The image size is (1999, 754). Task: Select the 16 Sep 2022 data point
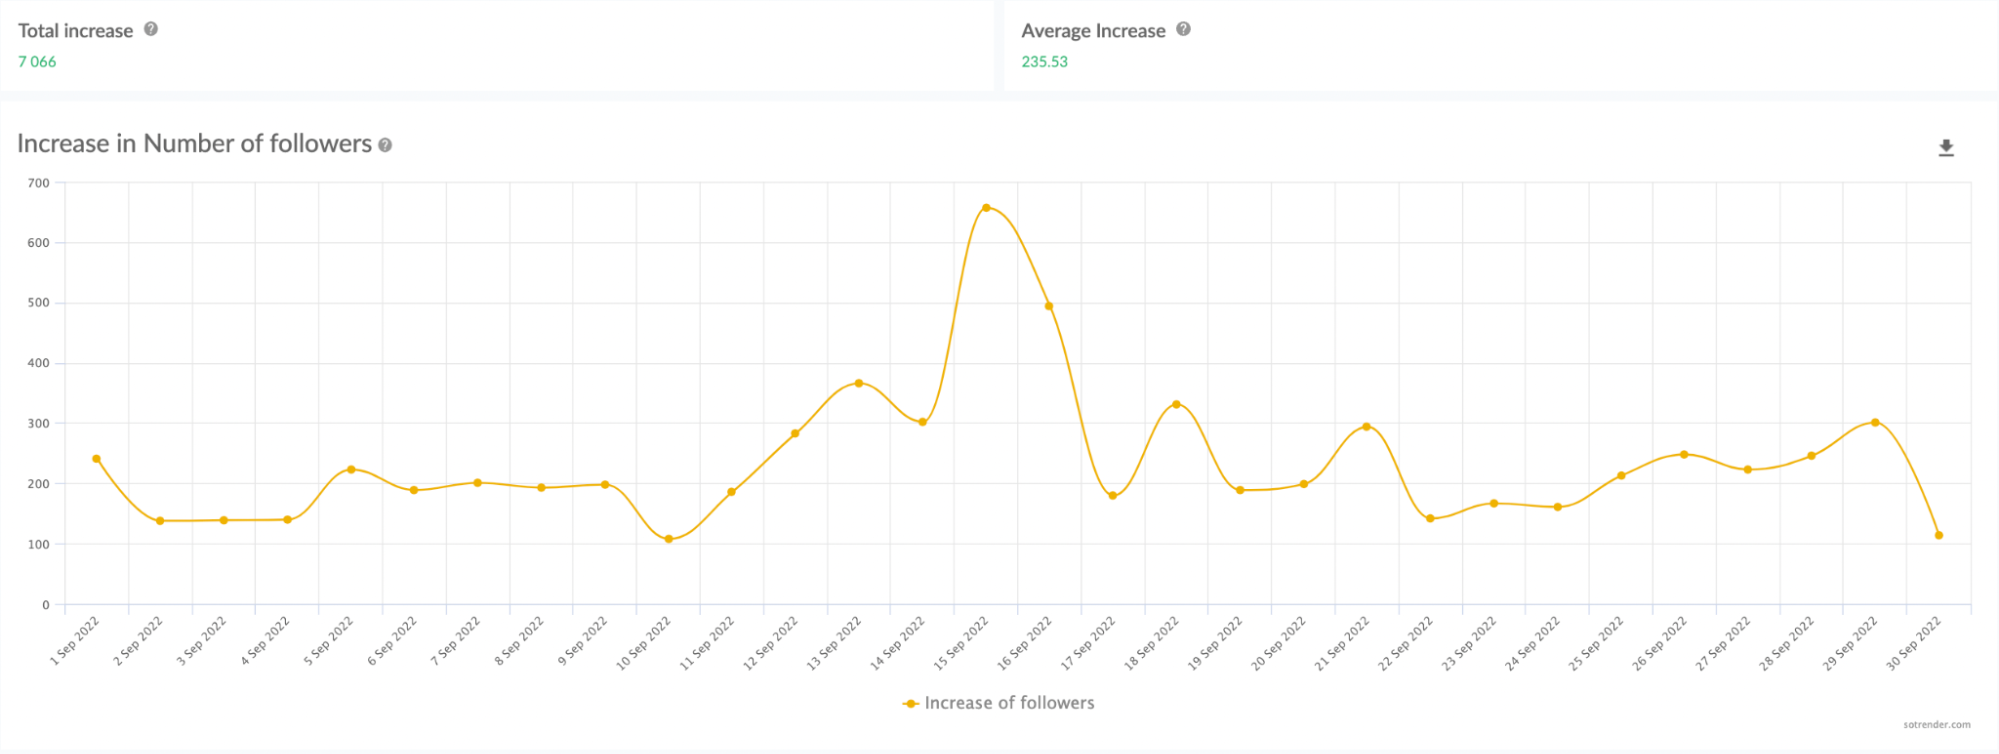(x=1049, y=306)
